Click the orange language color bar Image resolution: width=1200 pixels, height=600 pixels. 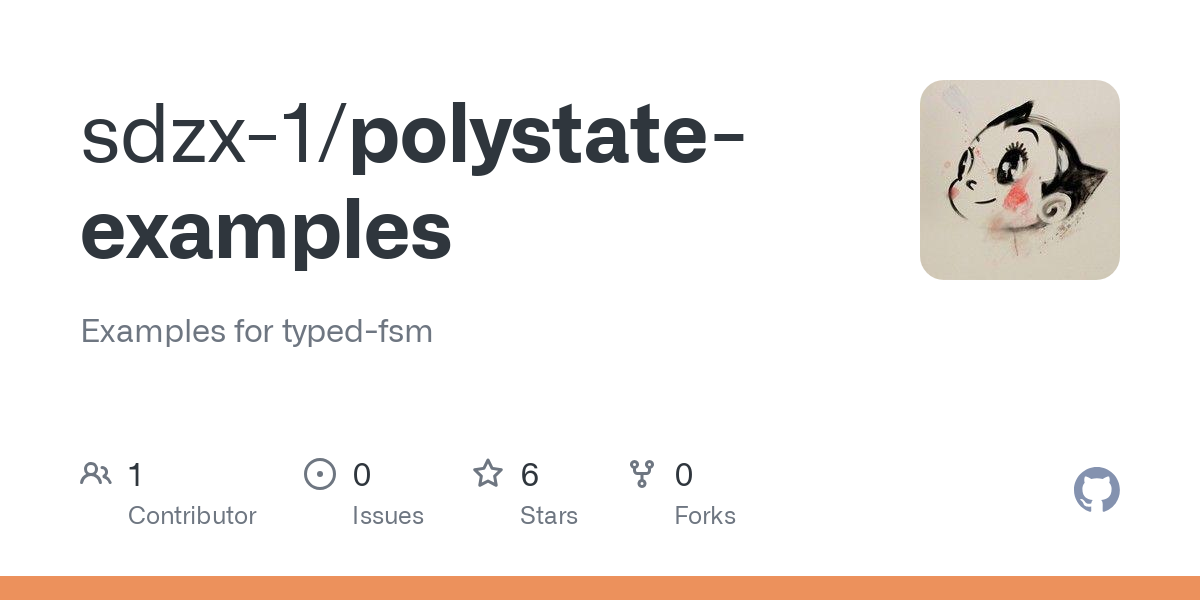(600, 588)
